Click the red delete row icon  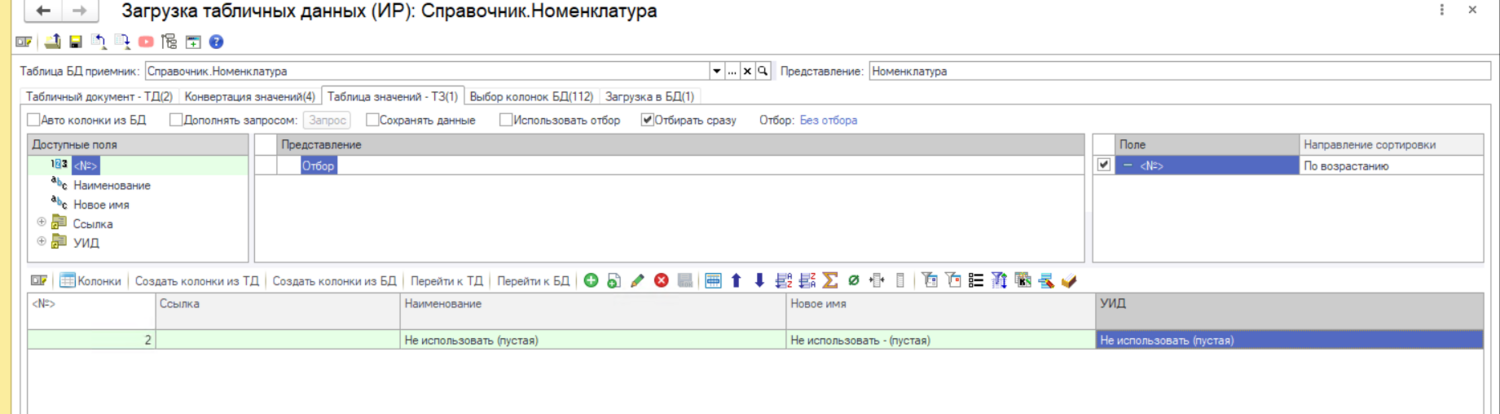click(661, 281)
